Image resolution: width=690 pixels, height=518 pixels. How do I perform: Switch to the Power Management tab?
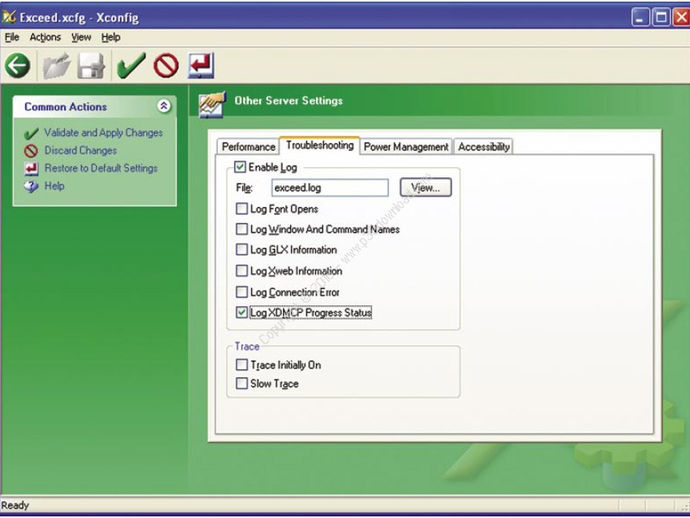click(406, 147)
